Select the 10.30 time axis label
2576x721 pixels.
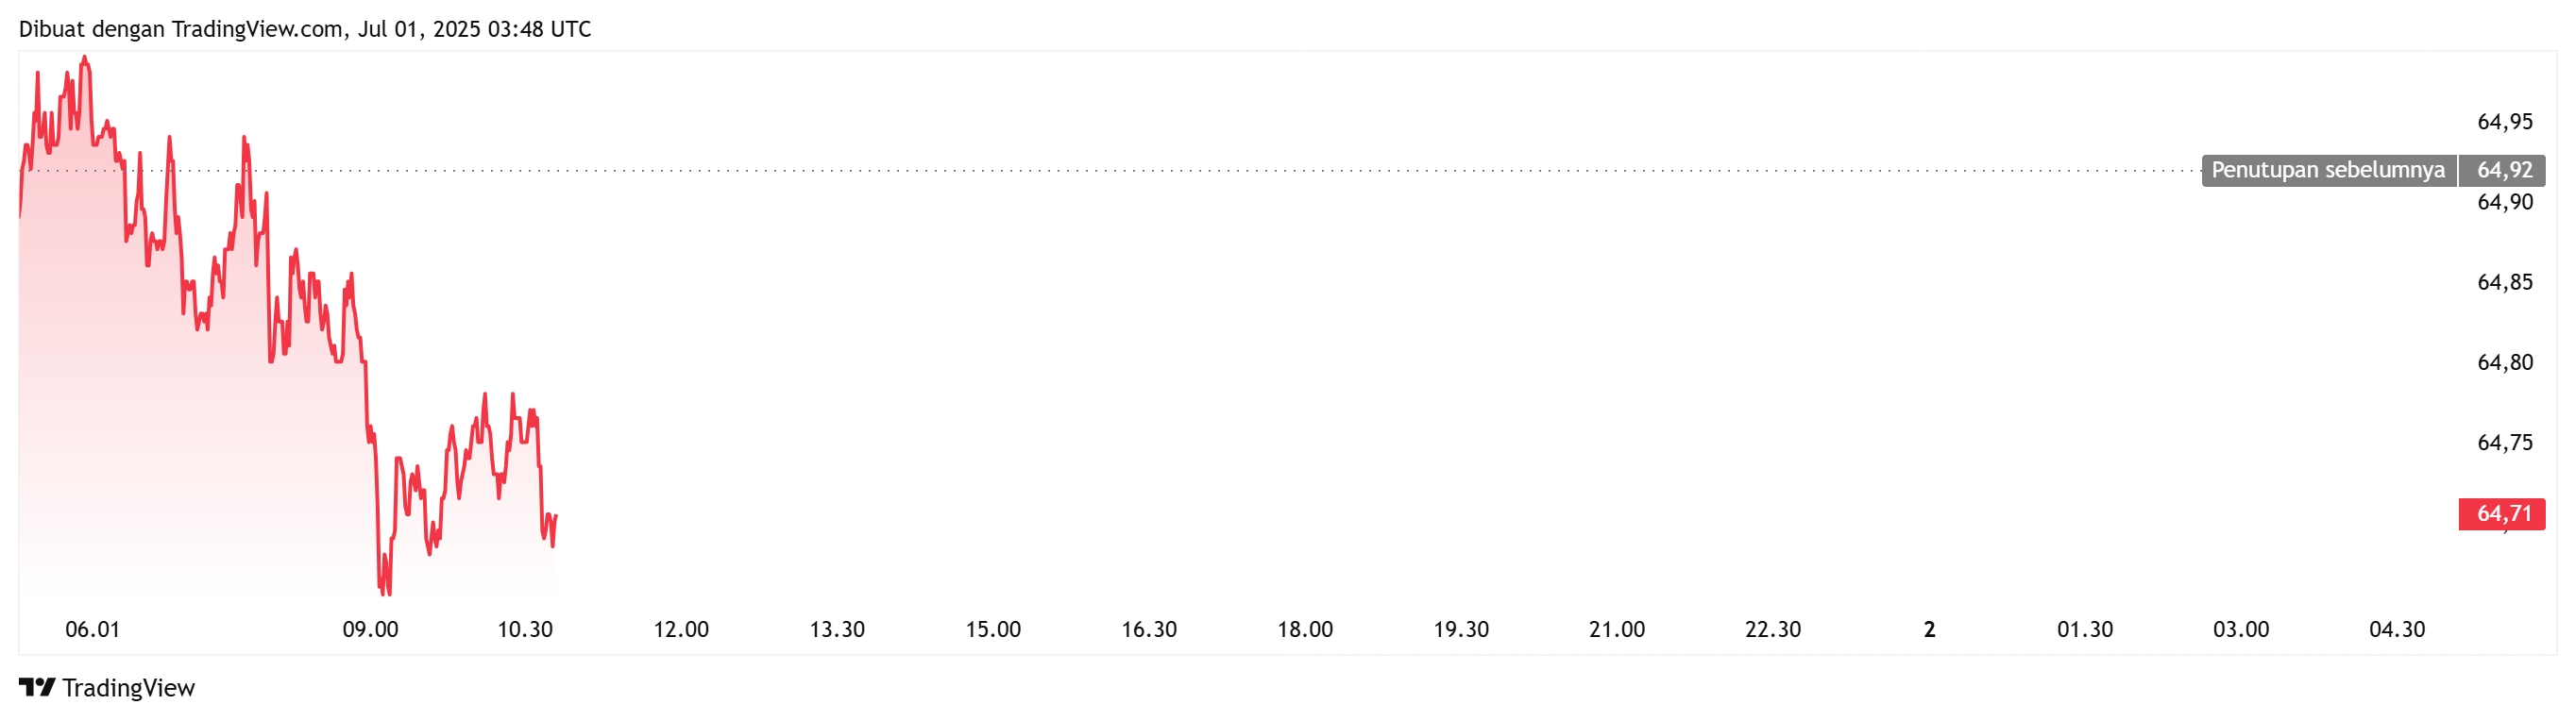coord(525,630)
